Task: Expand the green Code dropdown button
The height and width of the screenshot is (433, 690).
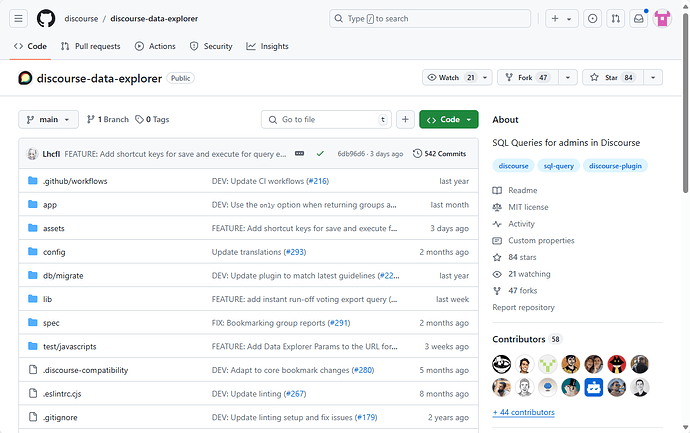Action: (449, 120)
